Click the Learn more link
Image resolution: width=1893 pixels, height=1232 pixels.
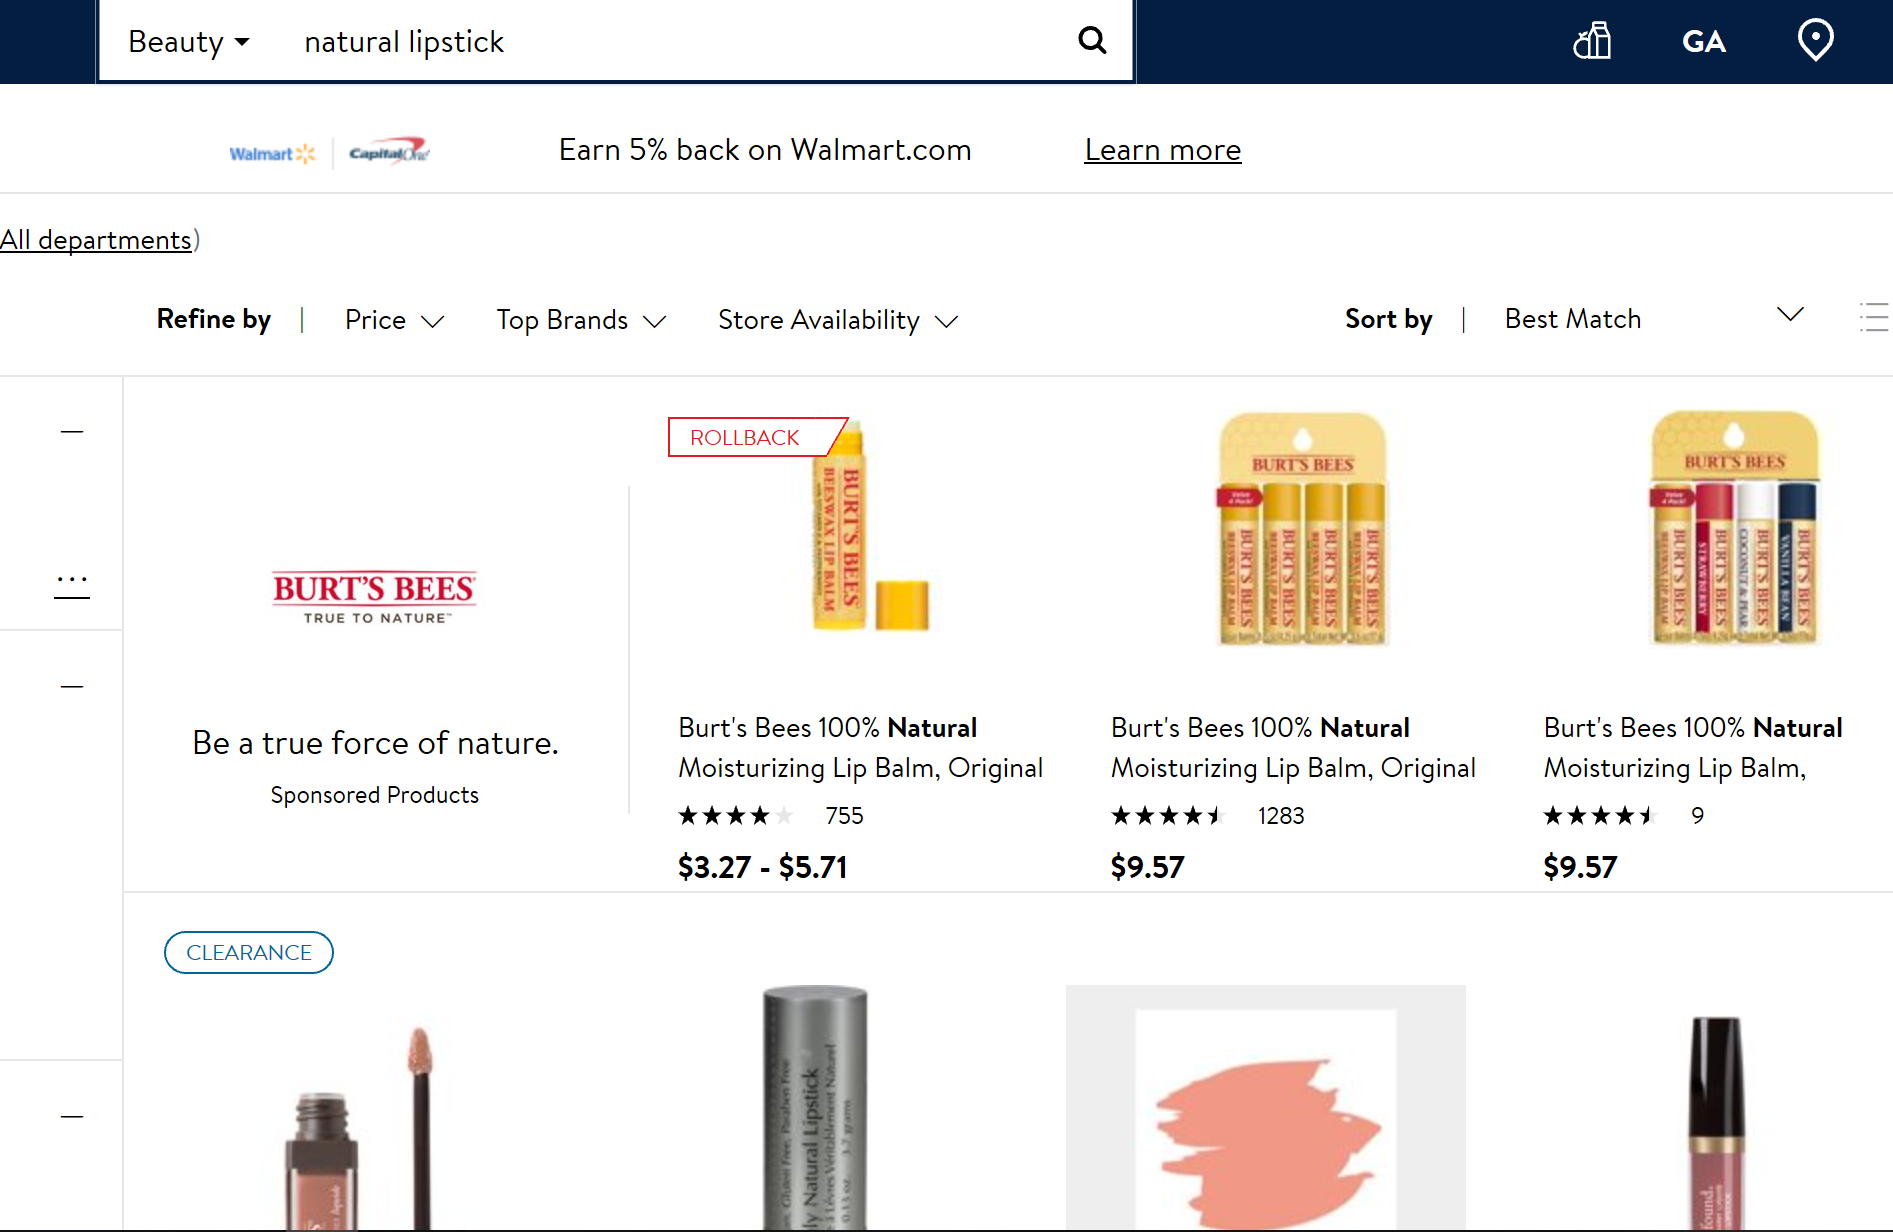[x=1162, y=150]
